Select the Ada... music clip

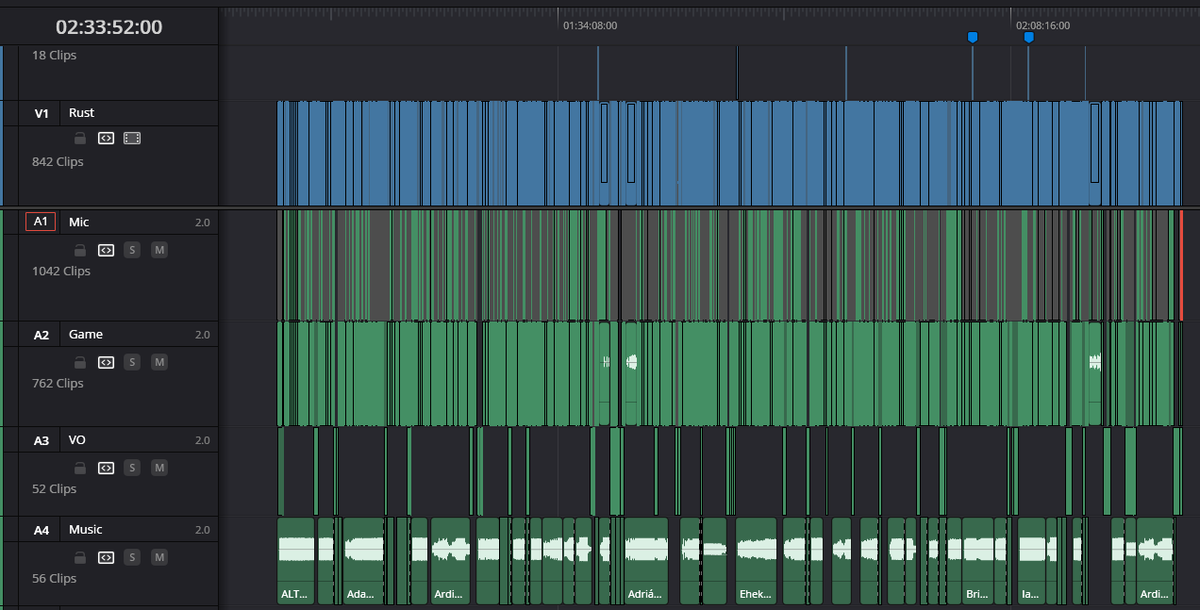coord(364,561)
